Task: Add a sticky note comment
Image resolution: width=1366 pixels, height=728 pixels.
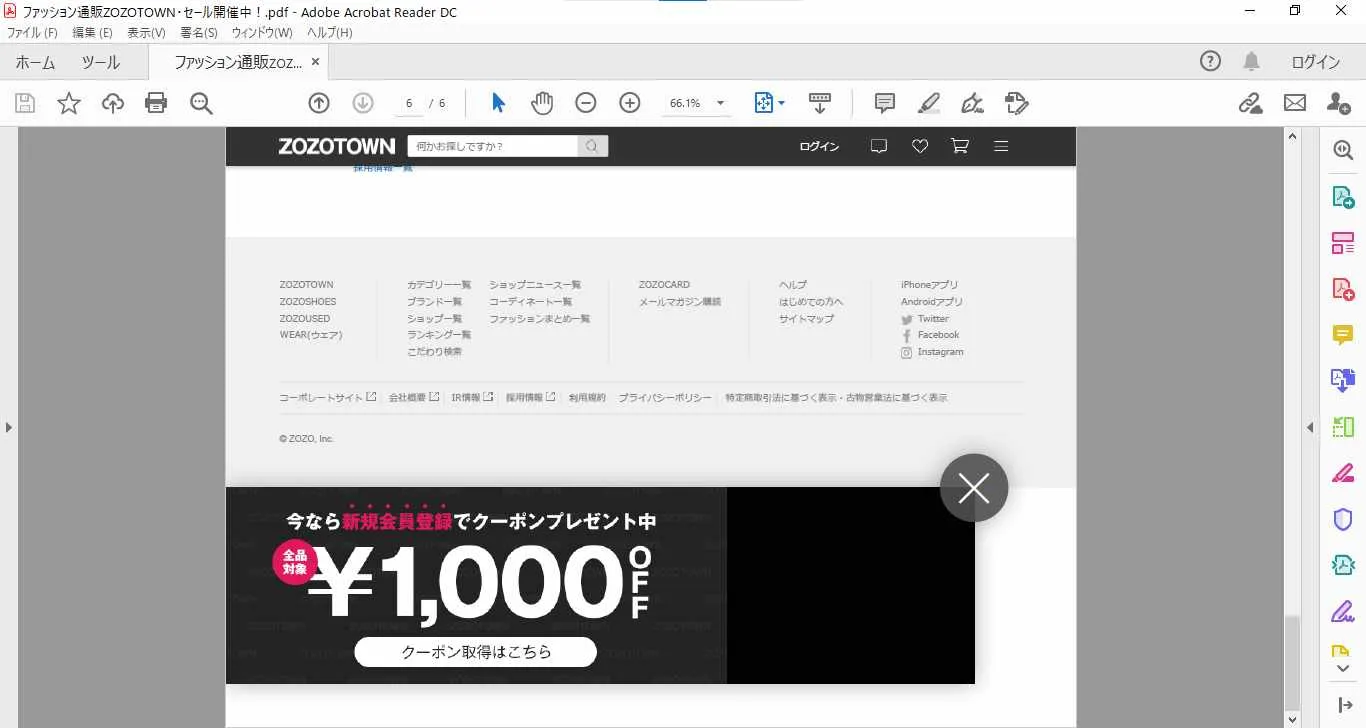Action: [x=885, y=103]
